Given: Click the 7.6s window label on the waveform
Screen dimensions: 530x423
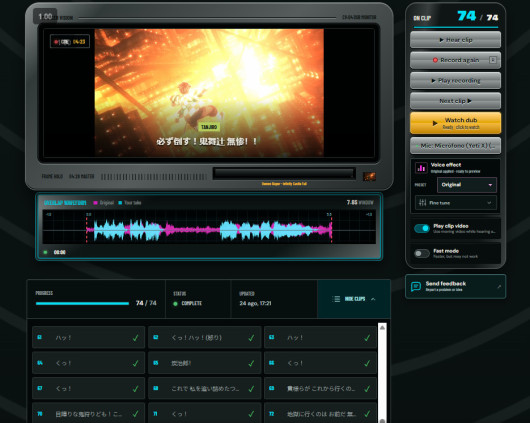Looking at the screenshot, I should pos(360,203).
